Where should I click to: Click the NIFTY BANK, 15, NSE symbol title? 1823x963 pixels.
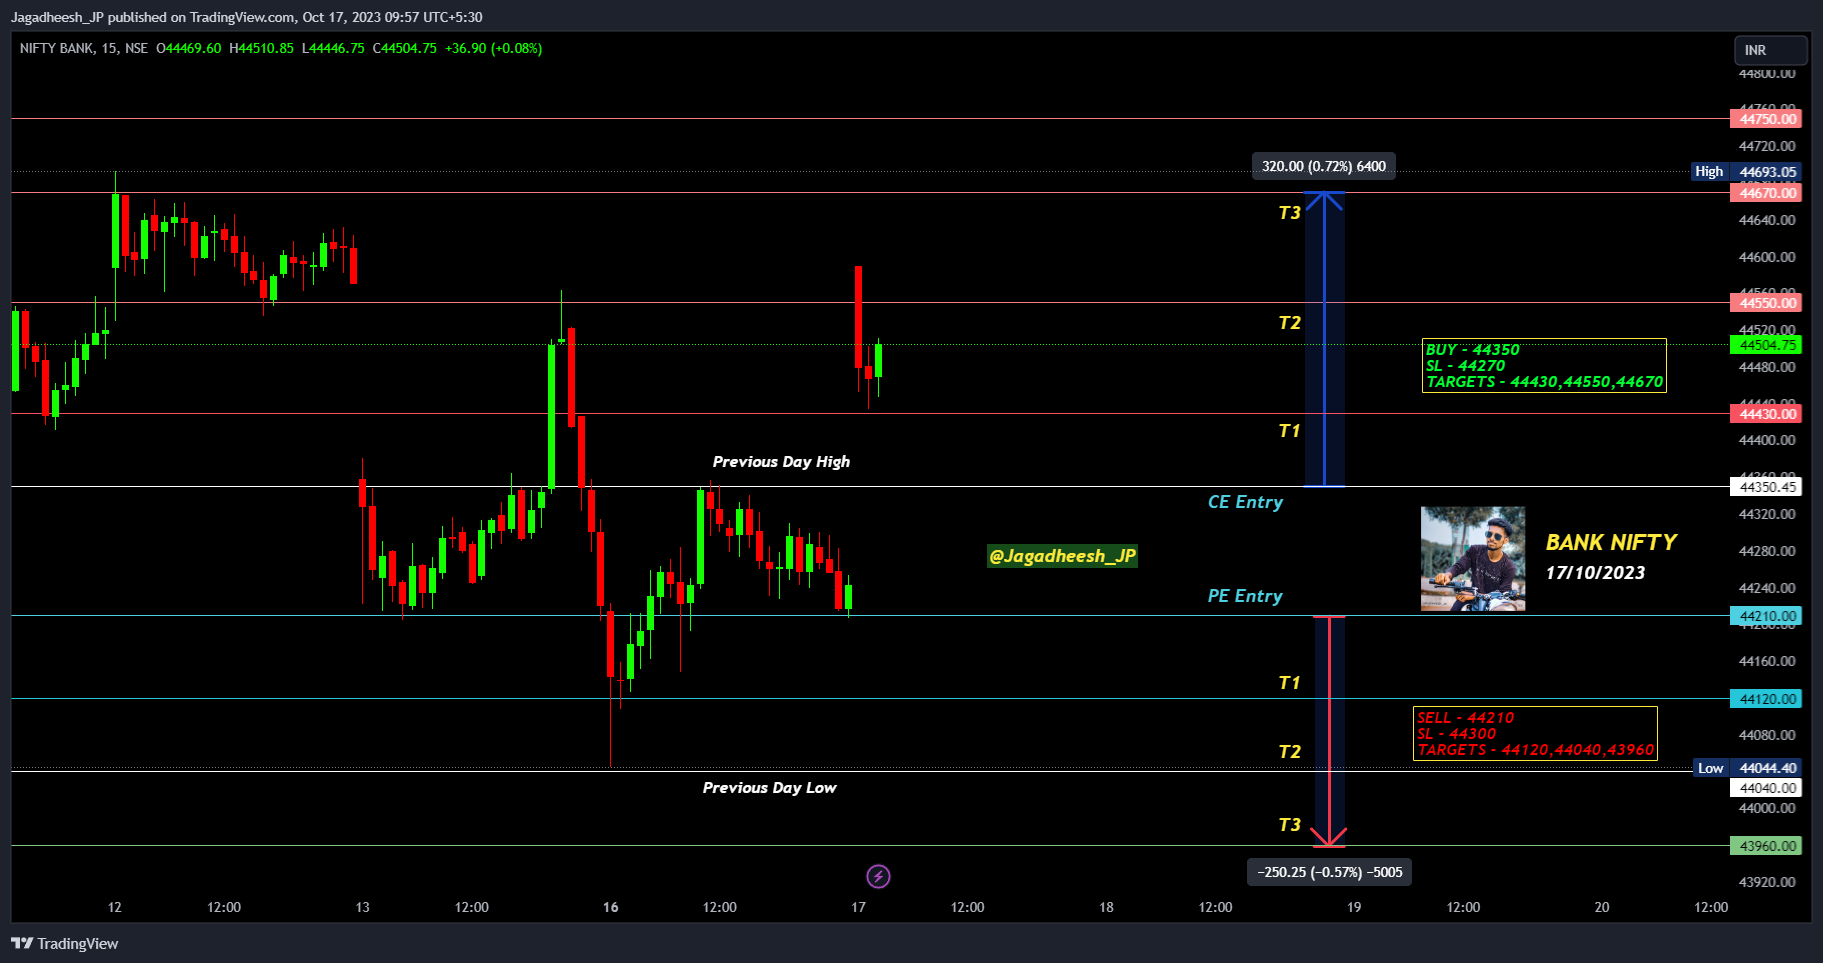(x=84, y=48)
